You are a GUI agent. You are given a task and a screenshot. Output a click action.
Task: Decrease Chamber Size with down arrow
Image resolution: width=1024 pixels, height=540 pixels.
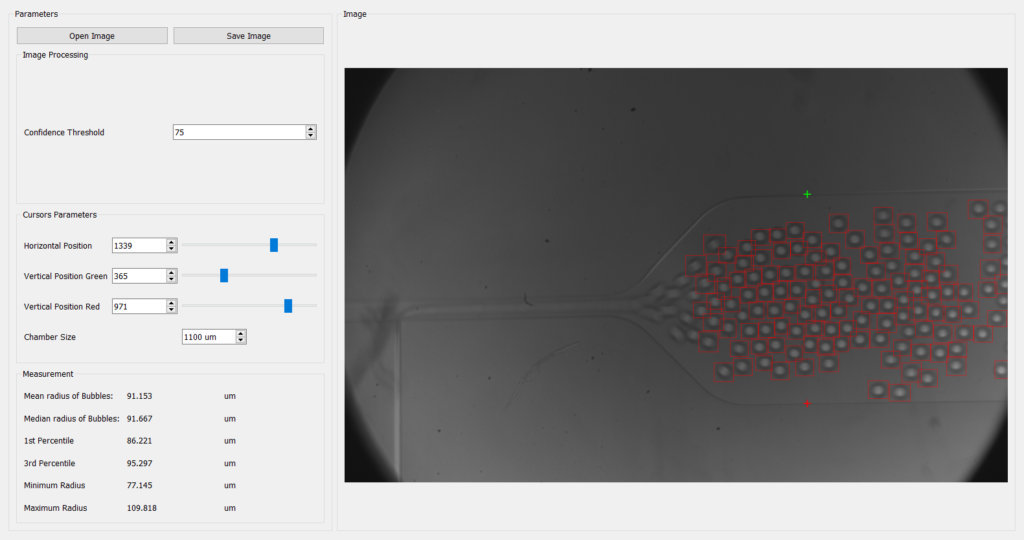241,341
